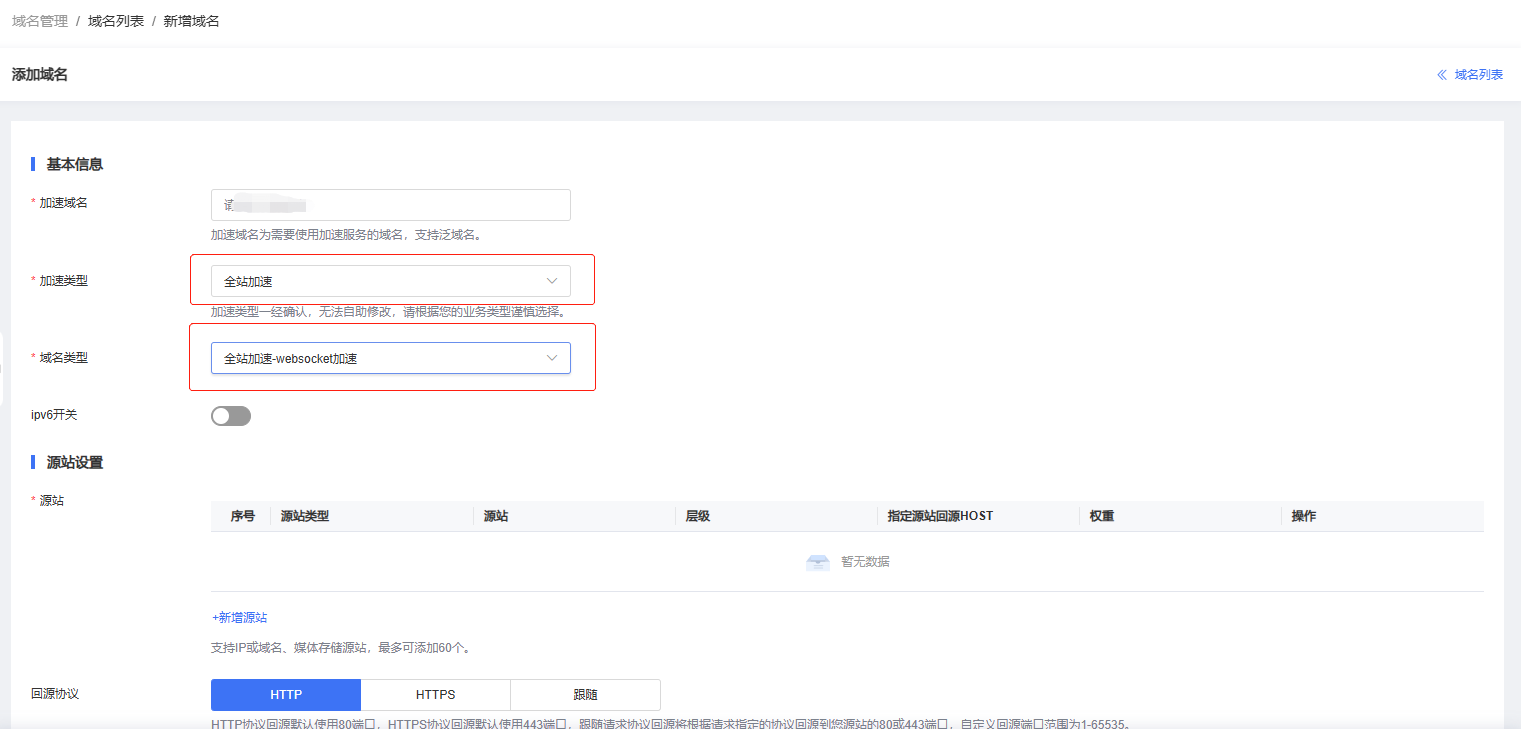The height and width of the screenshot is (730, 1521).
Task: Focus the 加速域名 input field
Action: coord(391,205)
